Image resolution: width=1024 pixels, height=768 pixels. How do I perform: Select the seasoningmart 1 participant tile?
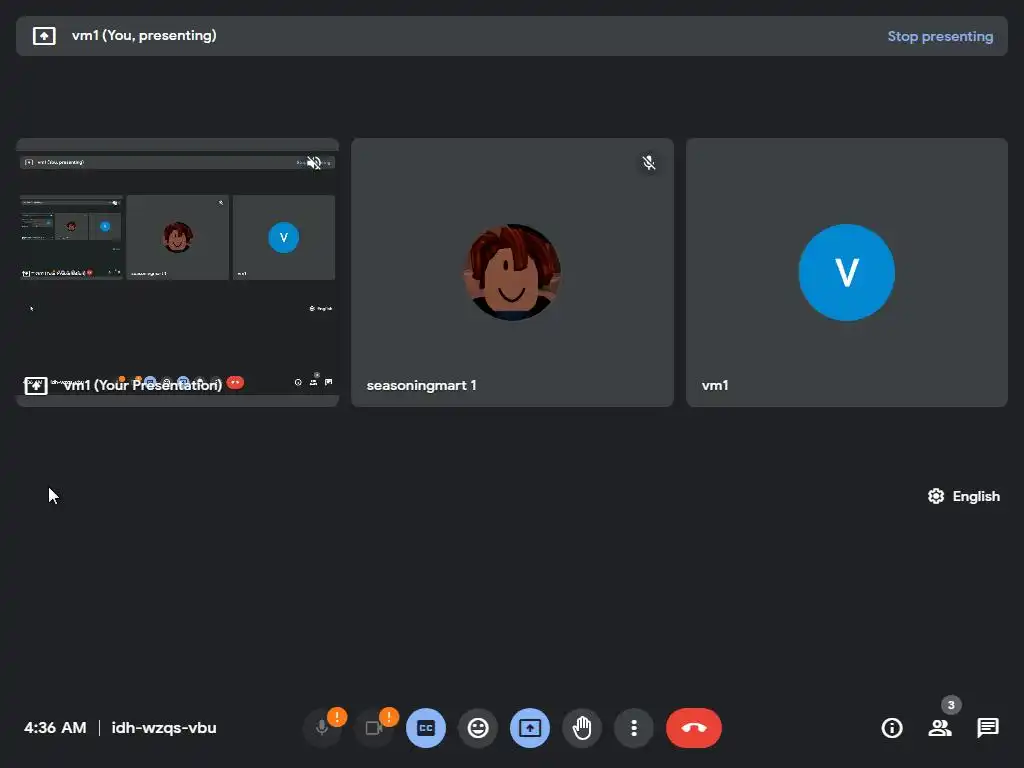click(512, 272)
